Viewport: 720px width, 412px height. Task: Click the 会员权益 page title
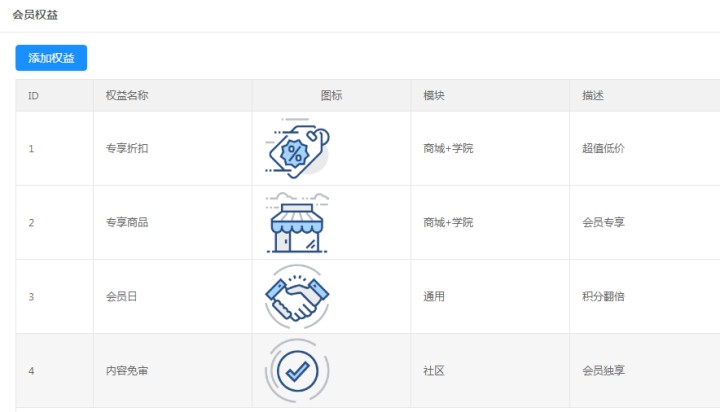coord(35,15)
